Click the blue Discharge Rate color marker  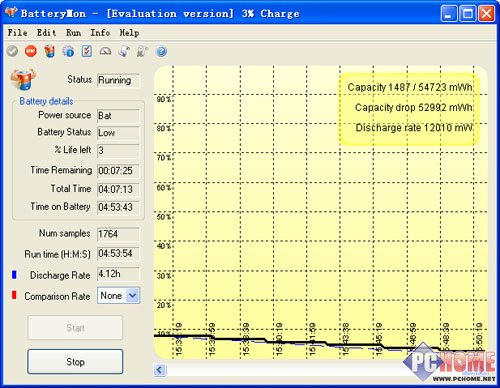[14, 274]
